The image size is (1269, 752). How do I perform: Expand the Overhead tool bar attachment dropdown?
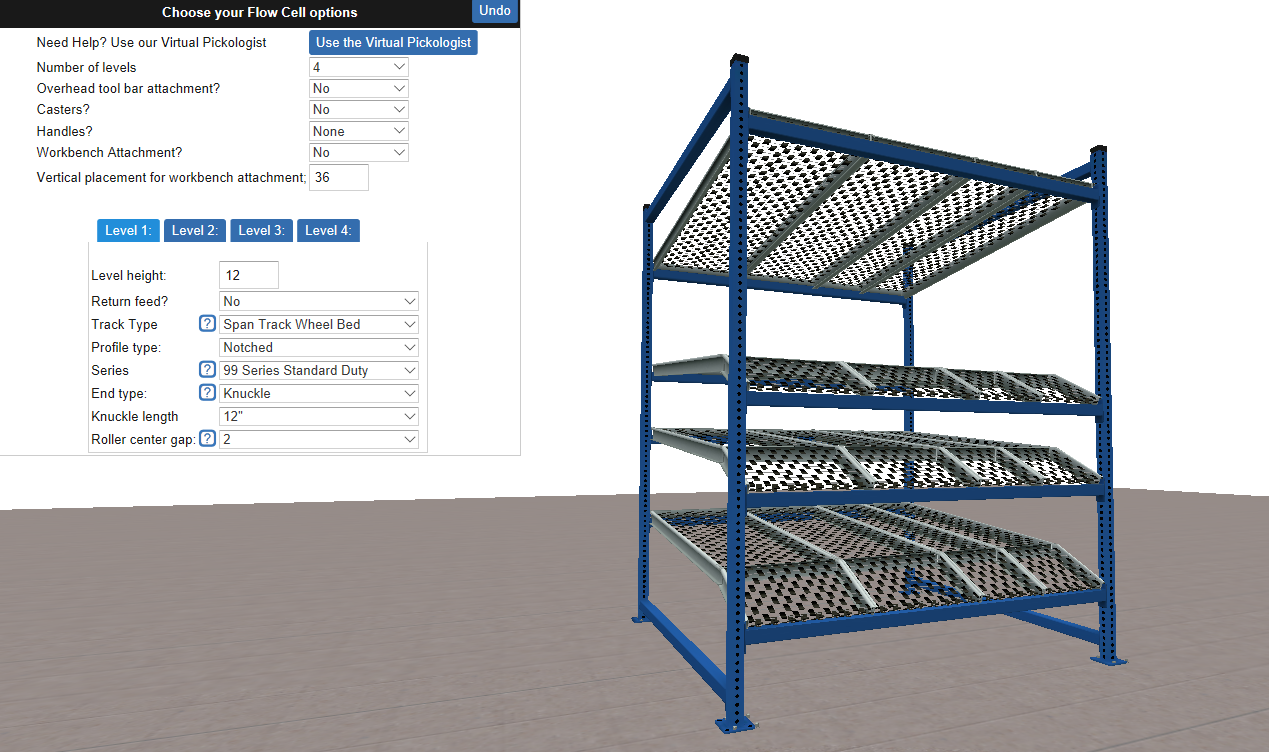[x=358, y=88]
